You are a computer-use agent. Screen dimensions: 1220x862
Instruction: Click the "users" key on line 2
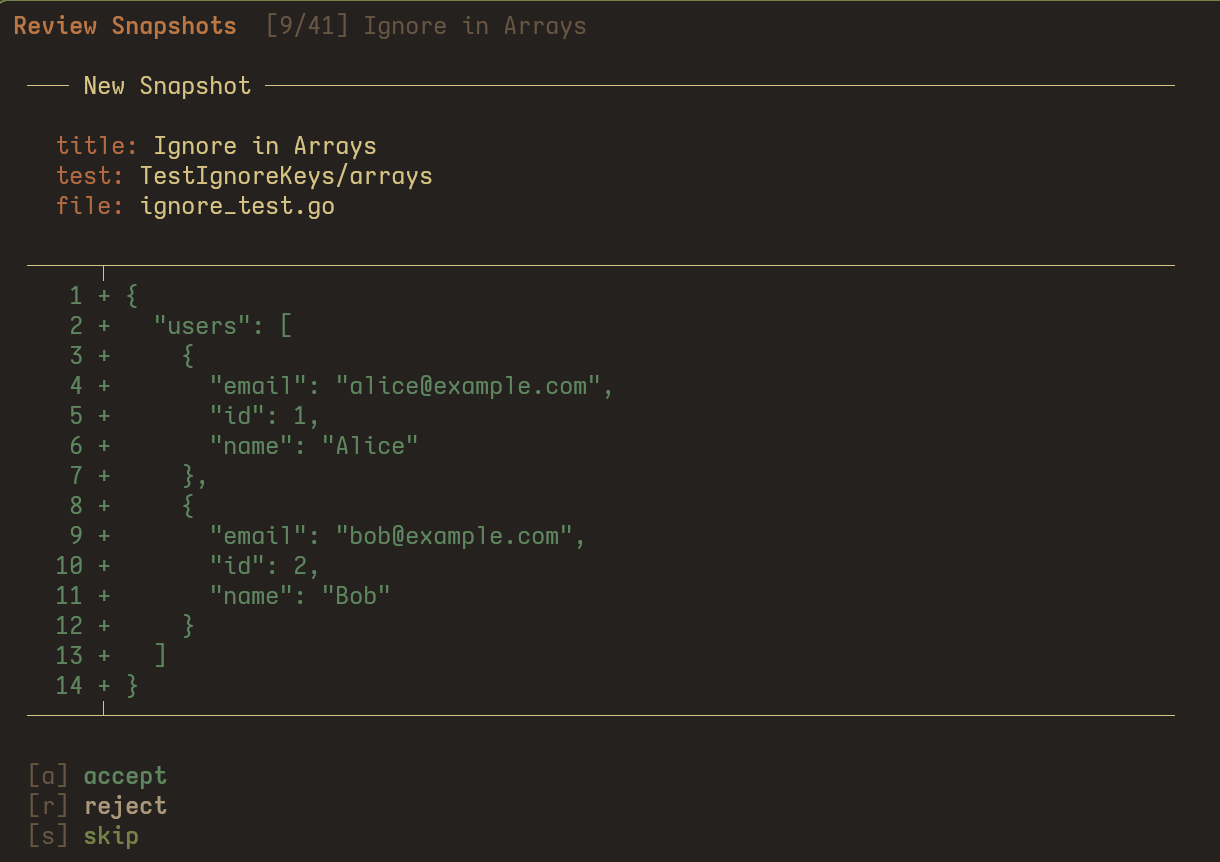202,326
